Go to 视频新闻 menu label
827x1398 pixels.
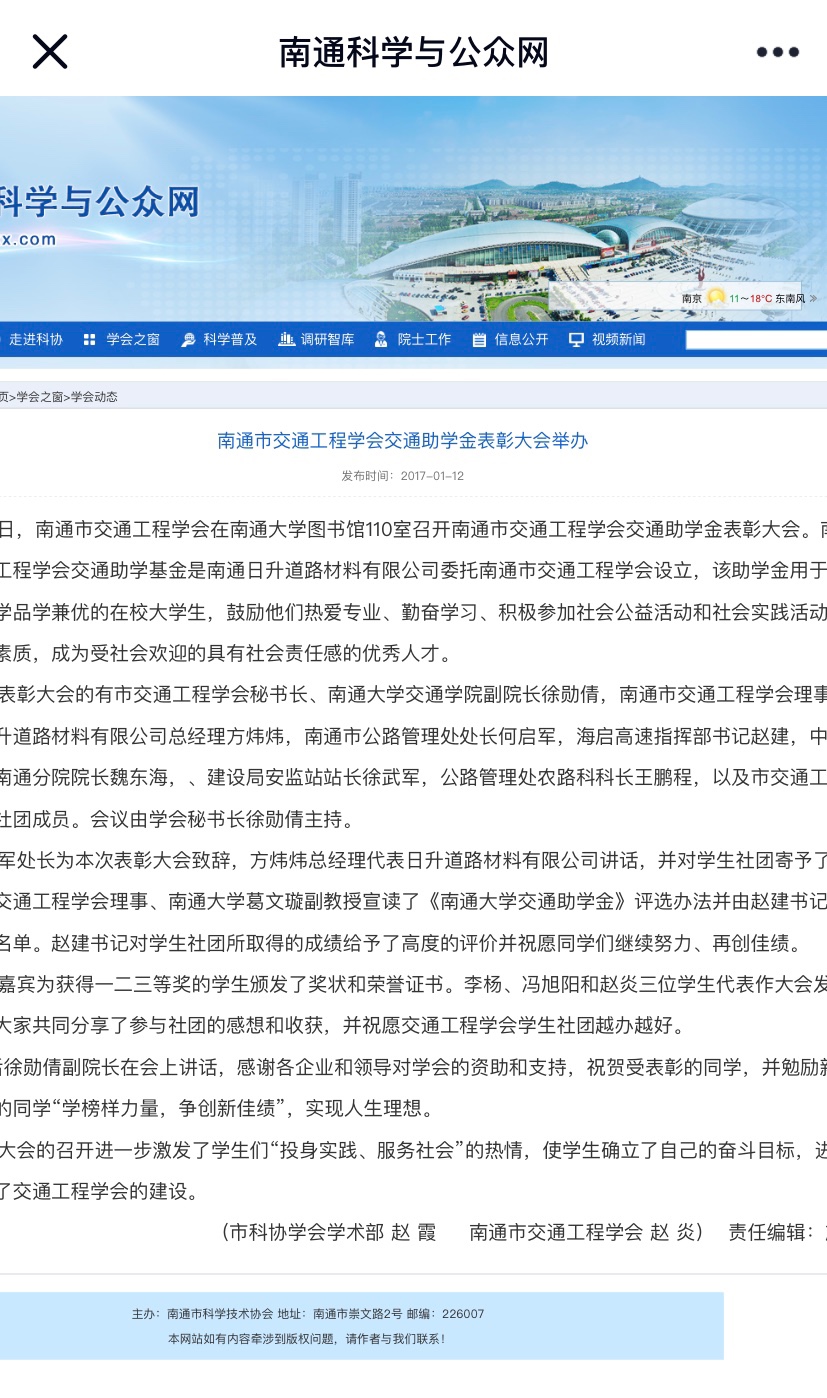coord(618,340)
